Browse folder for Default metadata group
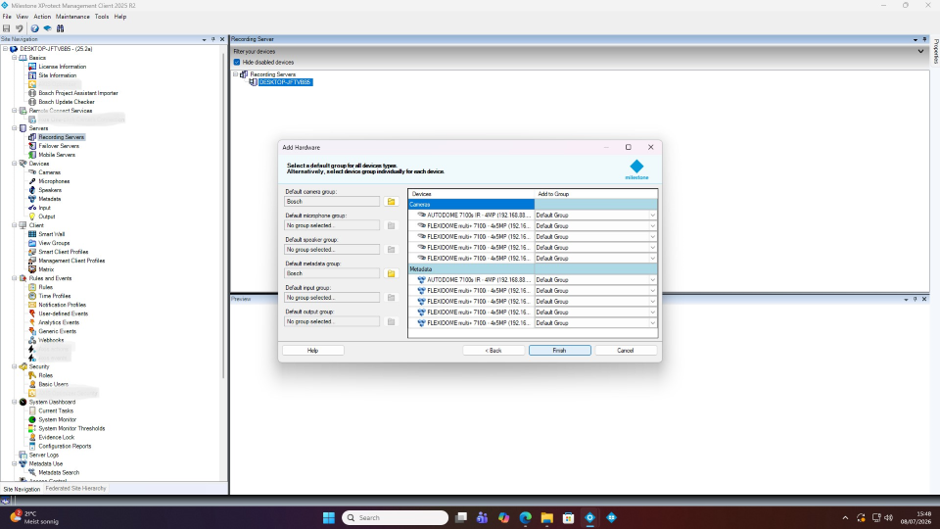The width and height of the screenshot is (940, 529). tap(391, 273)
